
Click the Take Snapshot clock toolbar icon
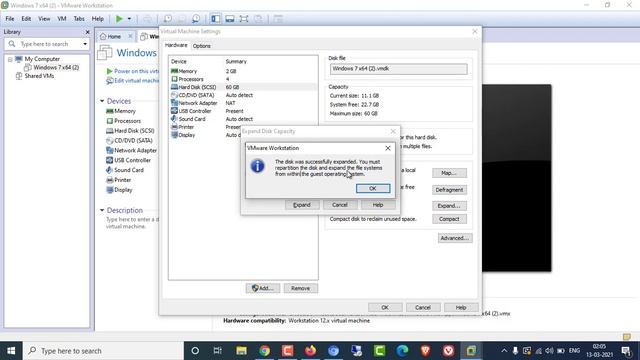[x=168, y=19]
